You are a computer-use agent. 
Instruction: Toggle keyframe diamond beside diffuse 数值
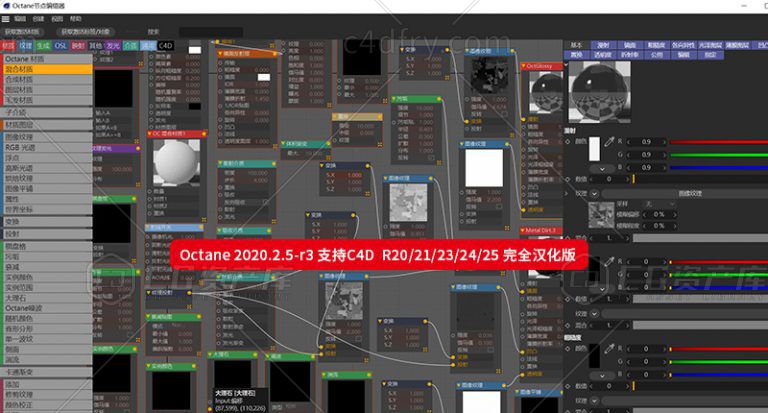(568, 179)
